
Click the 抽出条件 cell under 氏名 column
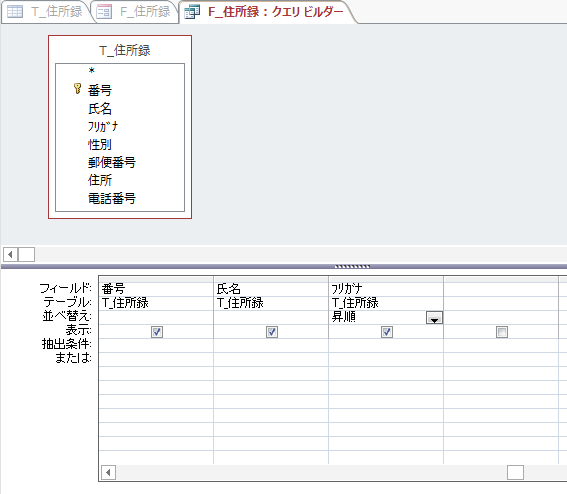click(x=271, y=345)
